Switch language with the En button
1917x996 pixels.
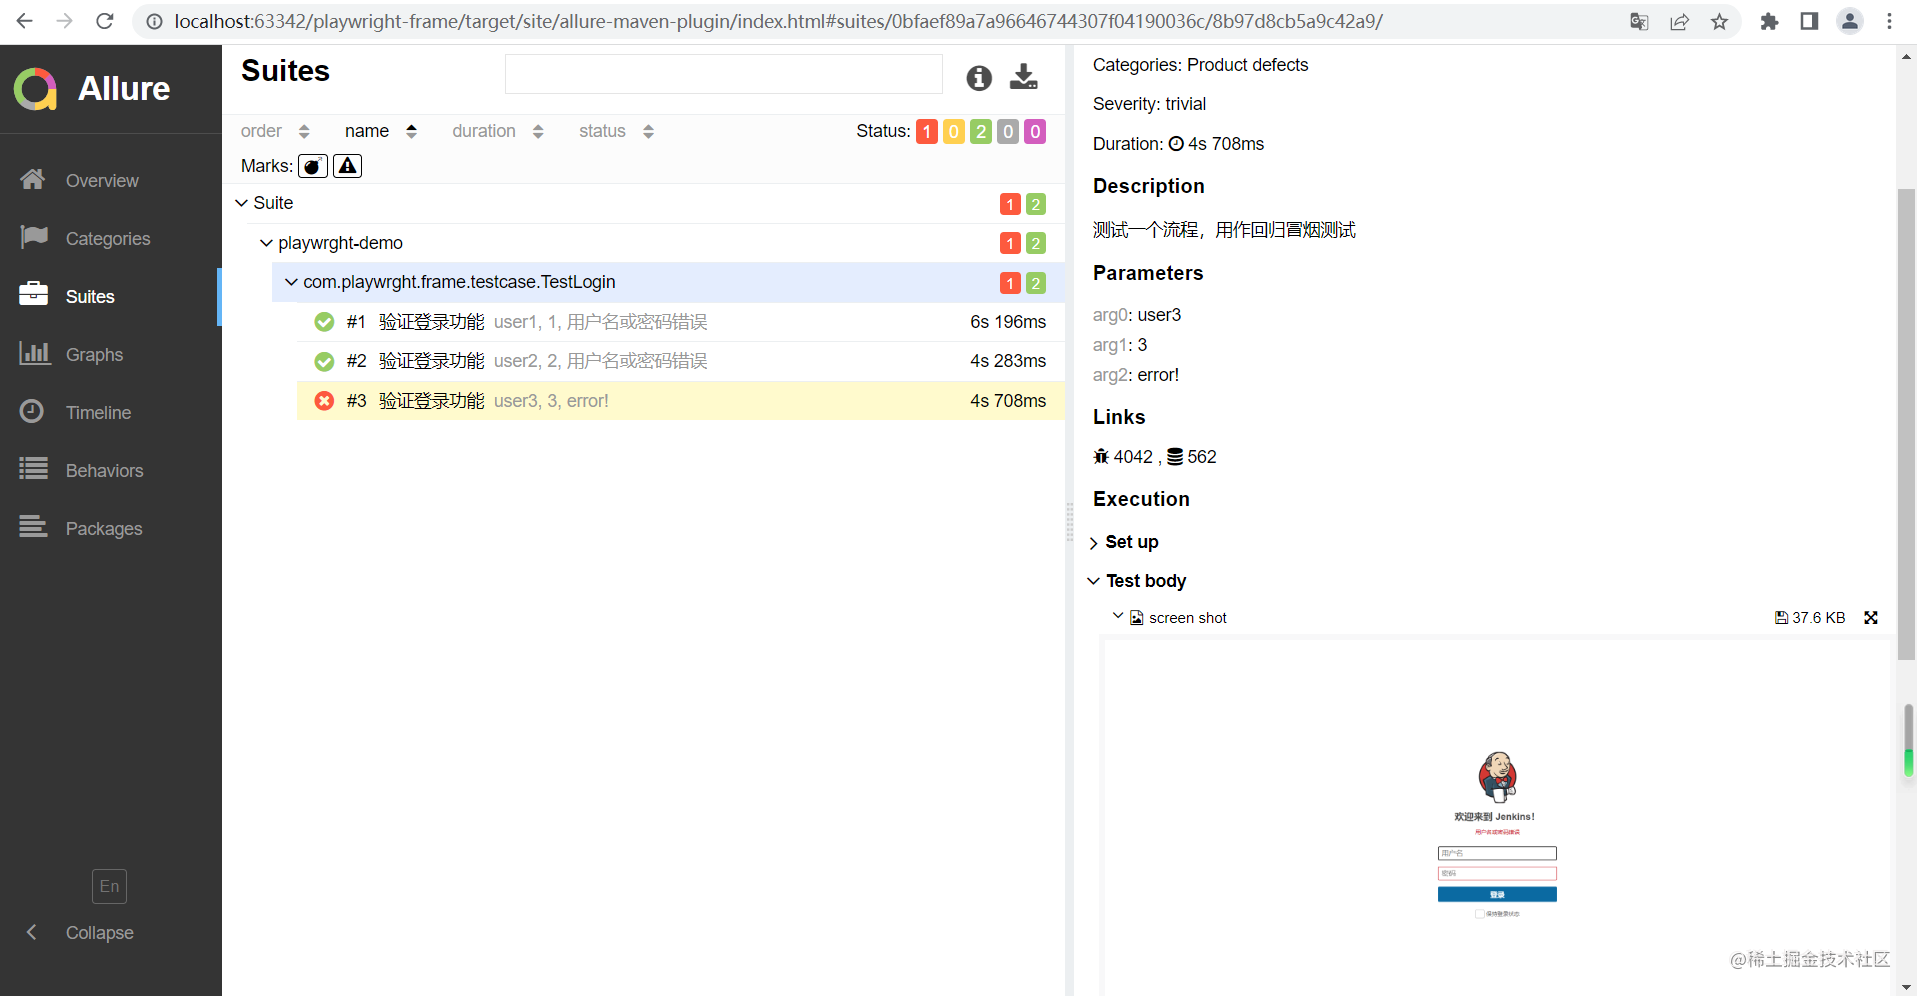coord(110,886)
